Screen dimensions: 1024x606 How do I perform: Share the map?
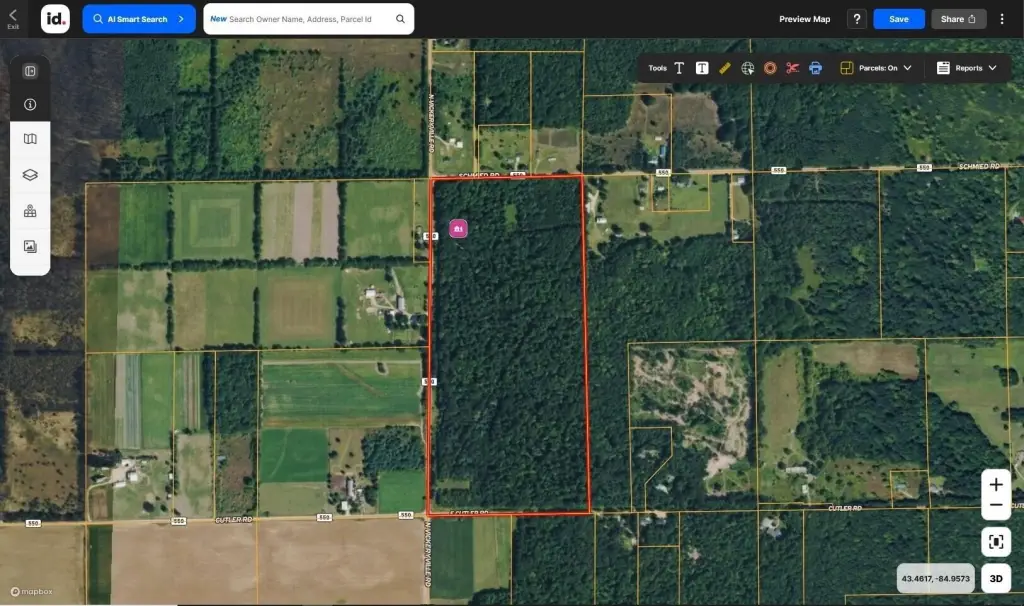958,19
